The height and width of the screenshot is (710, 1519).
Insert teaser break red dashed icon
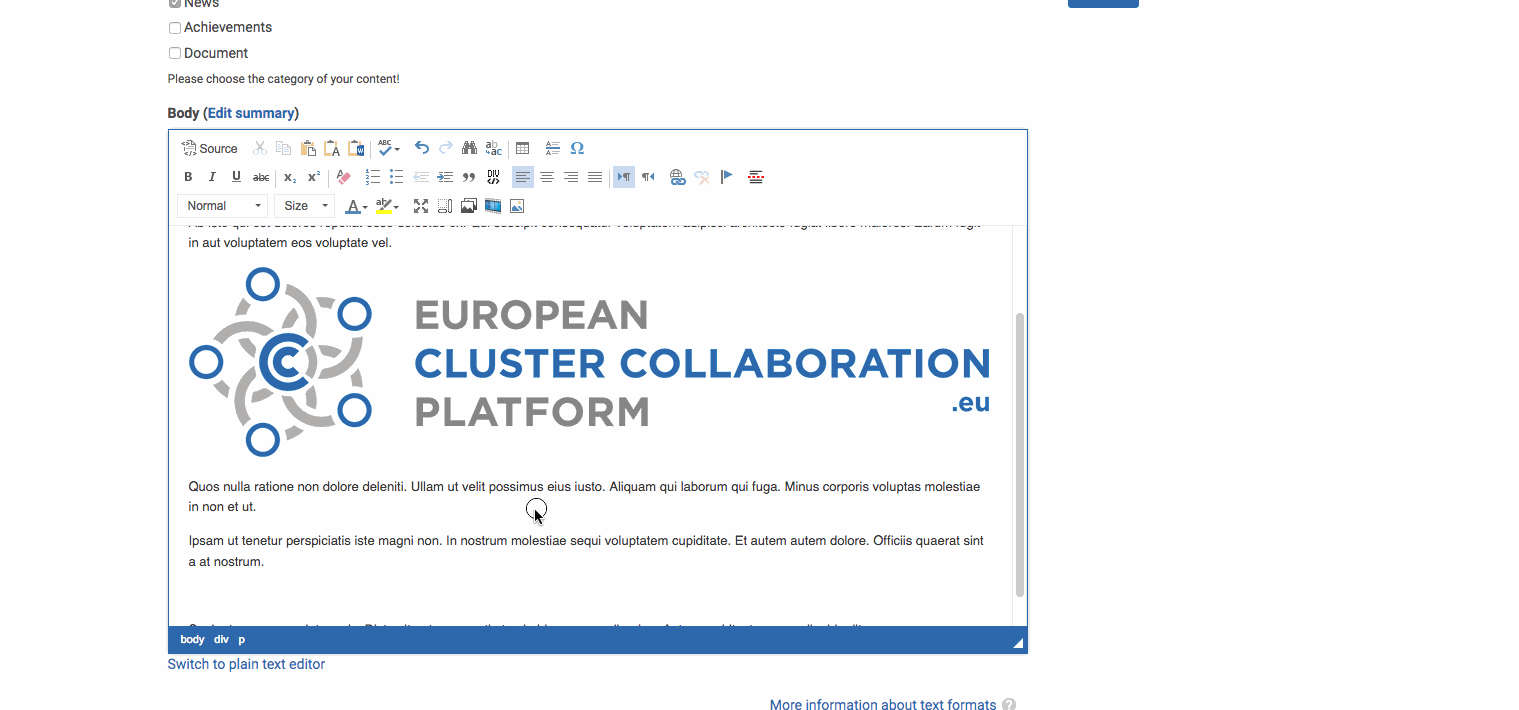click(x=756, y=177)
